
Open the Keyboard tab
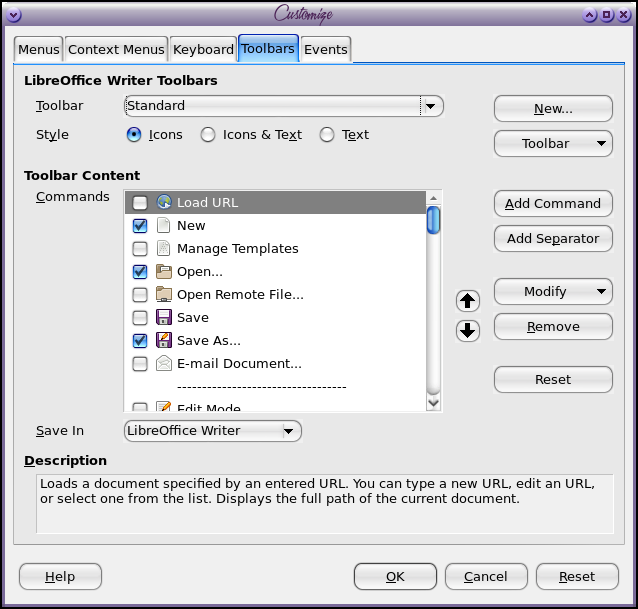pos(203,49)
